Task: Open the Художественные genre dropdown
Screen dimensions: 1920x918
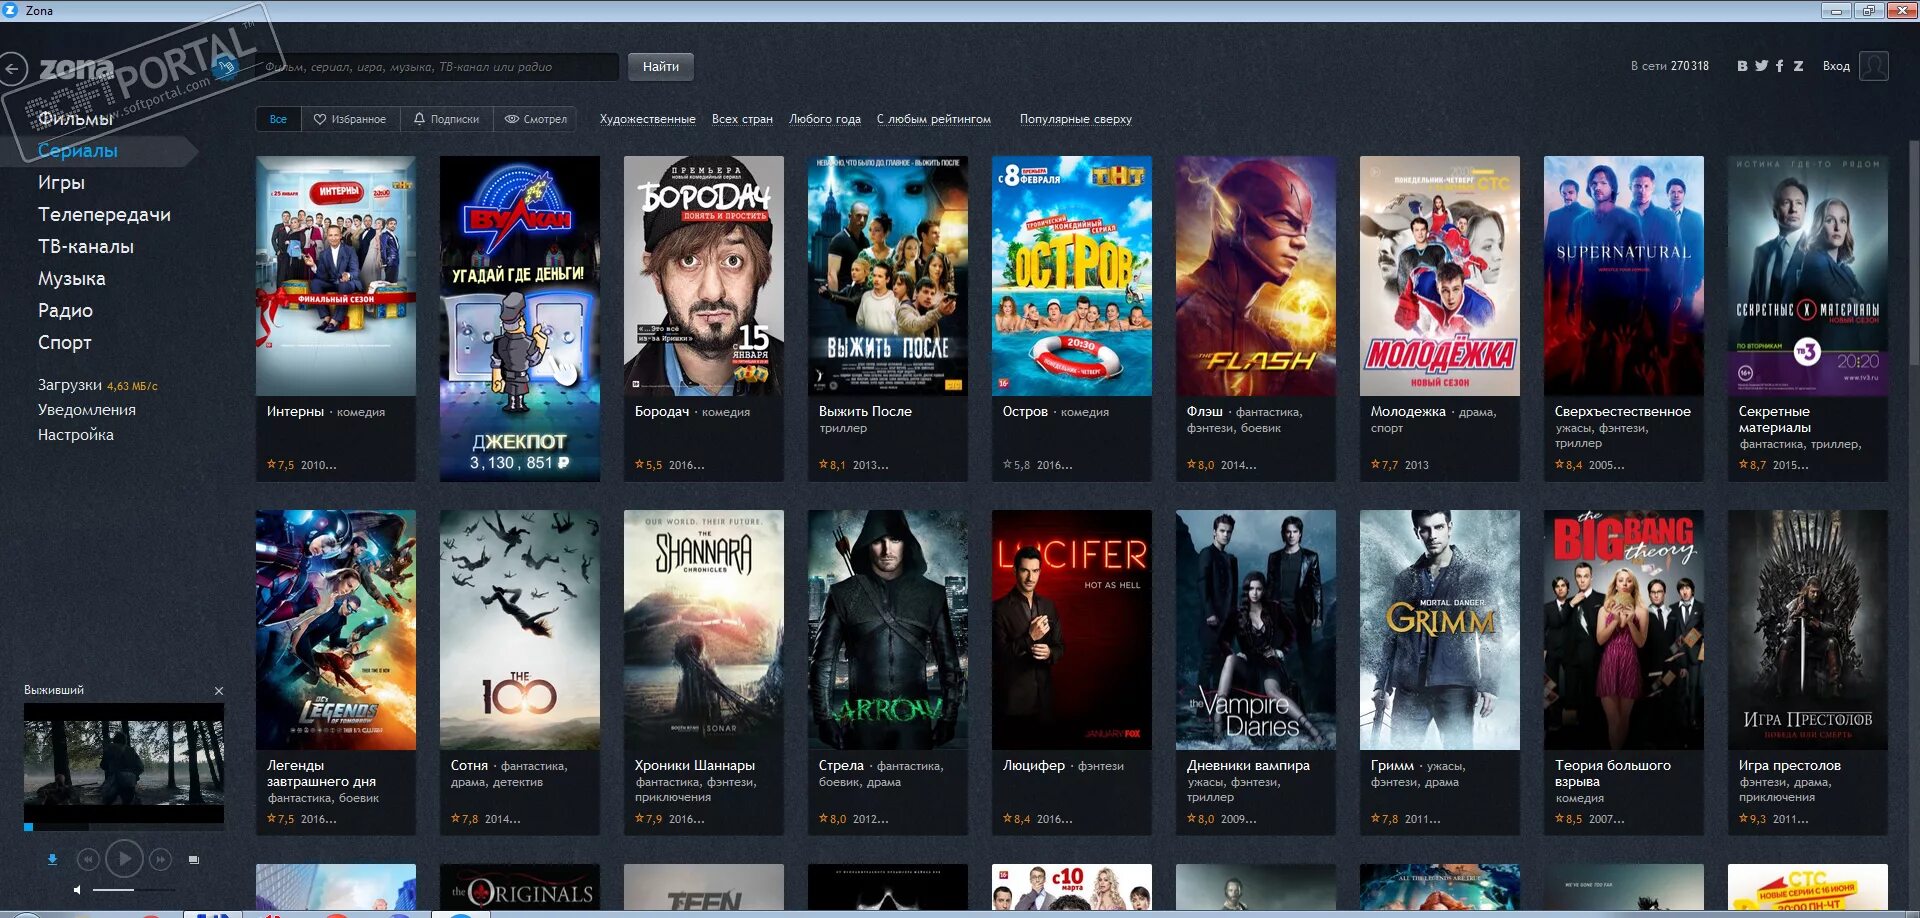Action: click(x=648, y=119)
